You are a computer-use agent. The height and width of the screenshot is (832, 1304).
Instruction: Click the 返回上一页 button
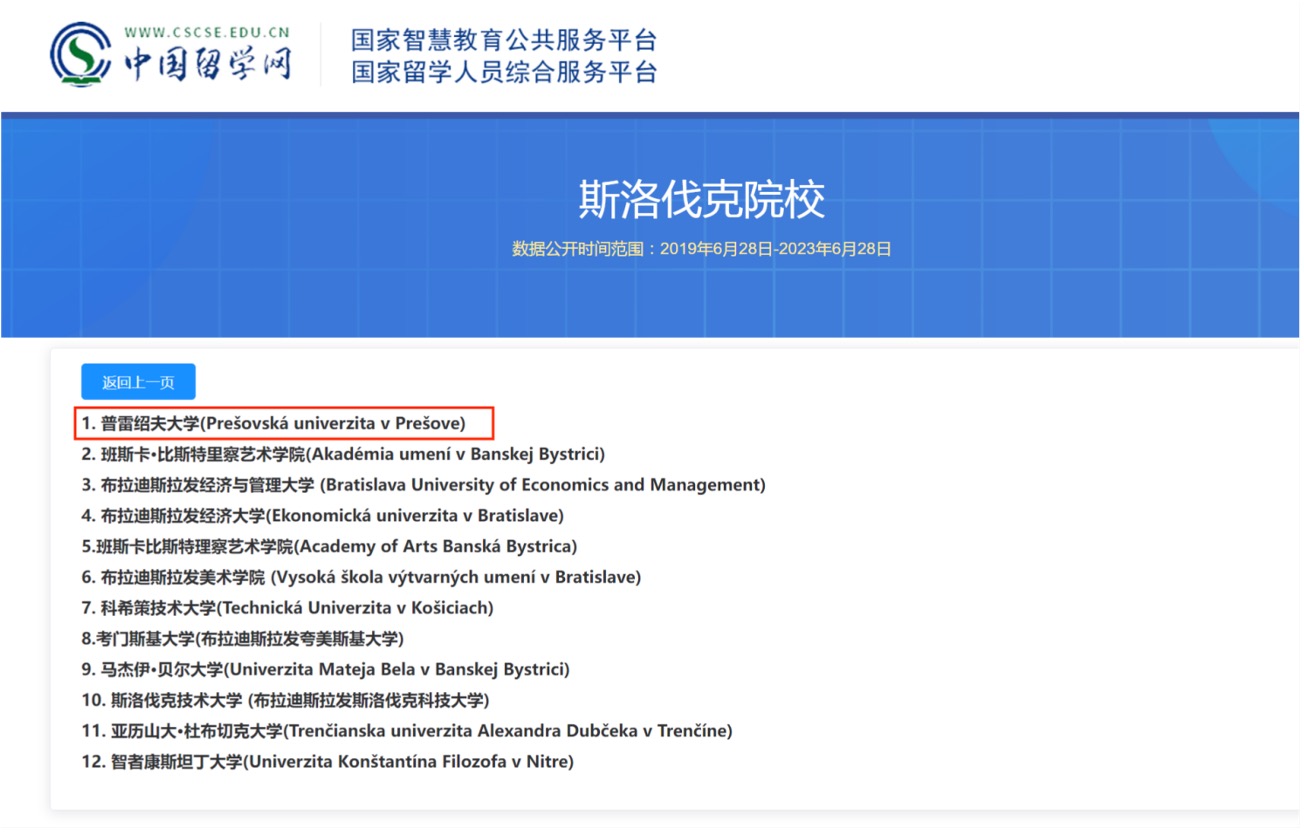(138, 382)
